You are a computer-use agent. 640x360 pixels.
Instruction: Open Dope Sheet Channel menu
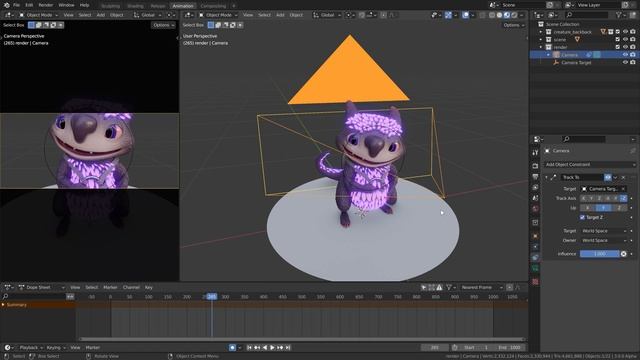131,287
